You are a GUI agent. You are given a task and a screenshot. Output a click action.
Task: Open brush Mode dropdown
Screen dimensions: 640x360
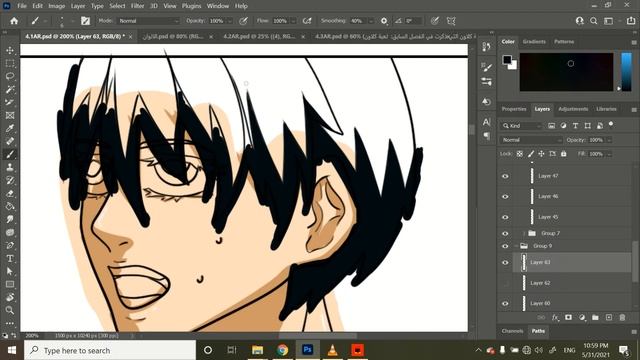pos(149,21)
